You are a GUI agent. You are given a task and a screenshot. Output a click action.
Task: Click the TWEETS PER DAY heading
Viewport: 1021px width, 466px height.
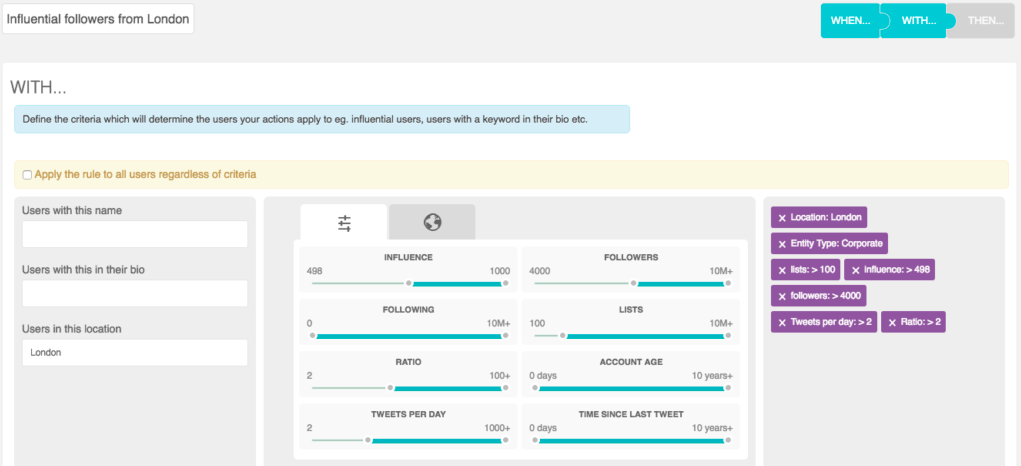(x=408, y=414)
